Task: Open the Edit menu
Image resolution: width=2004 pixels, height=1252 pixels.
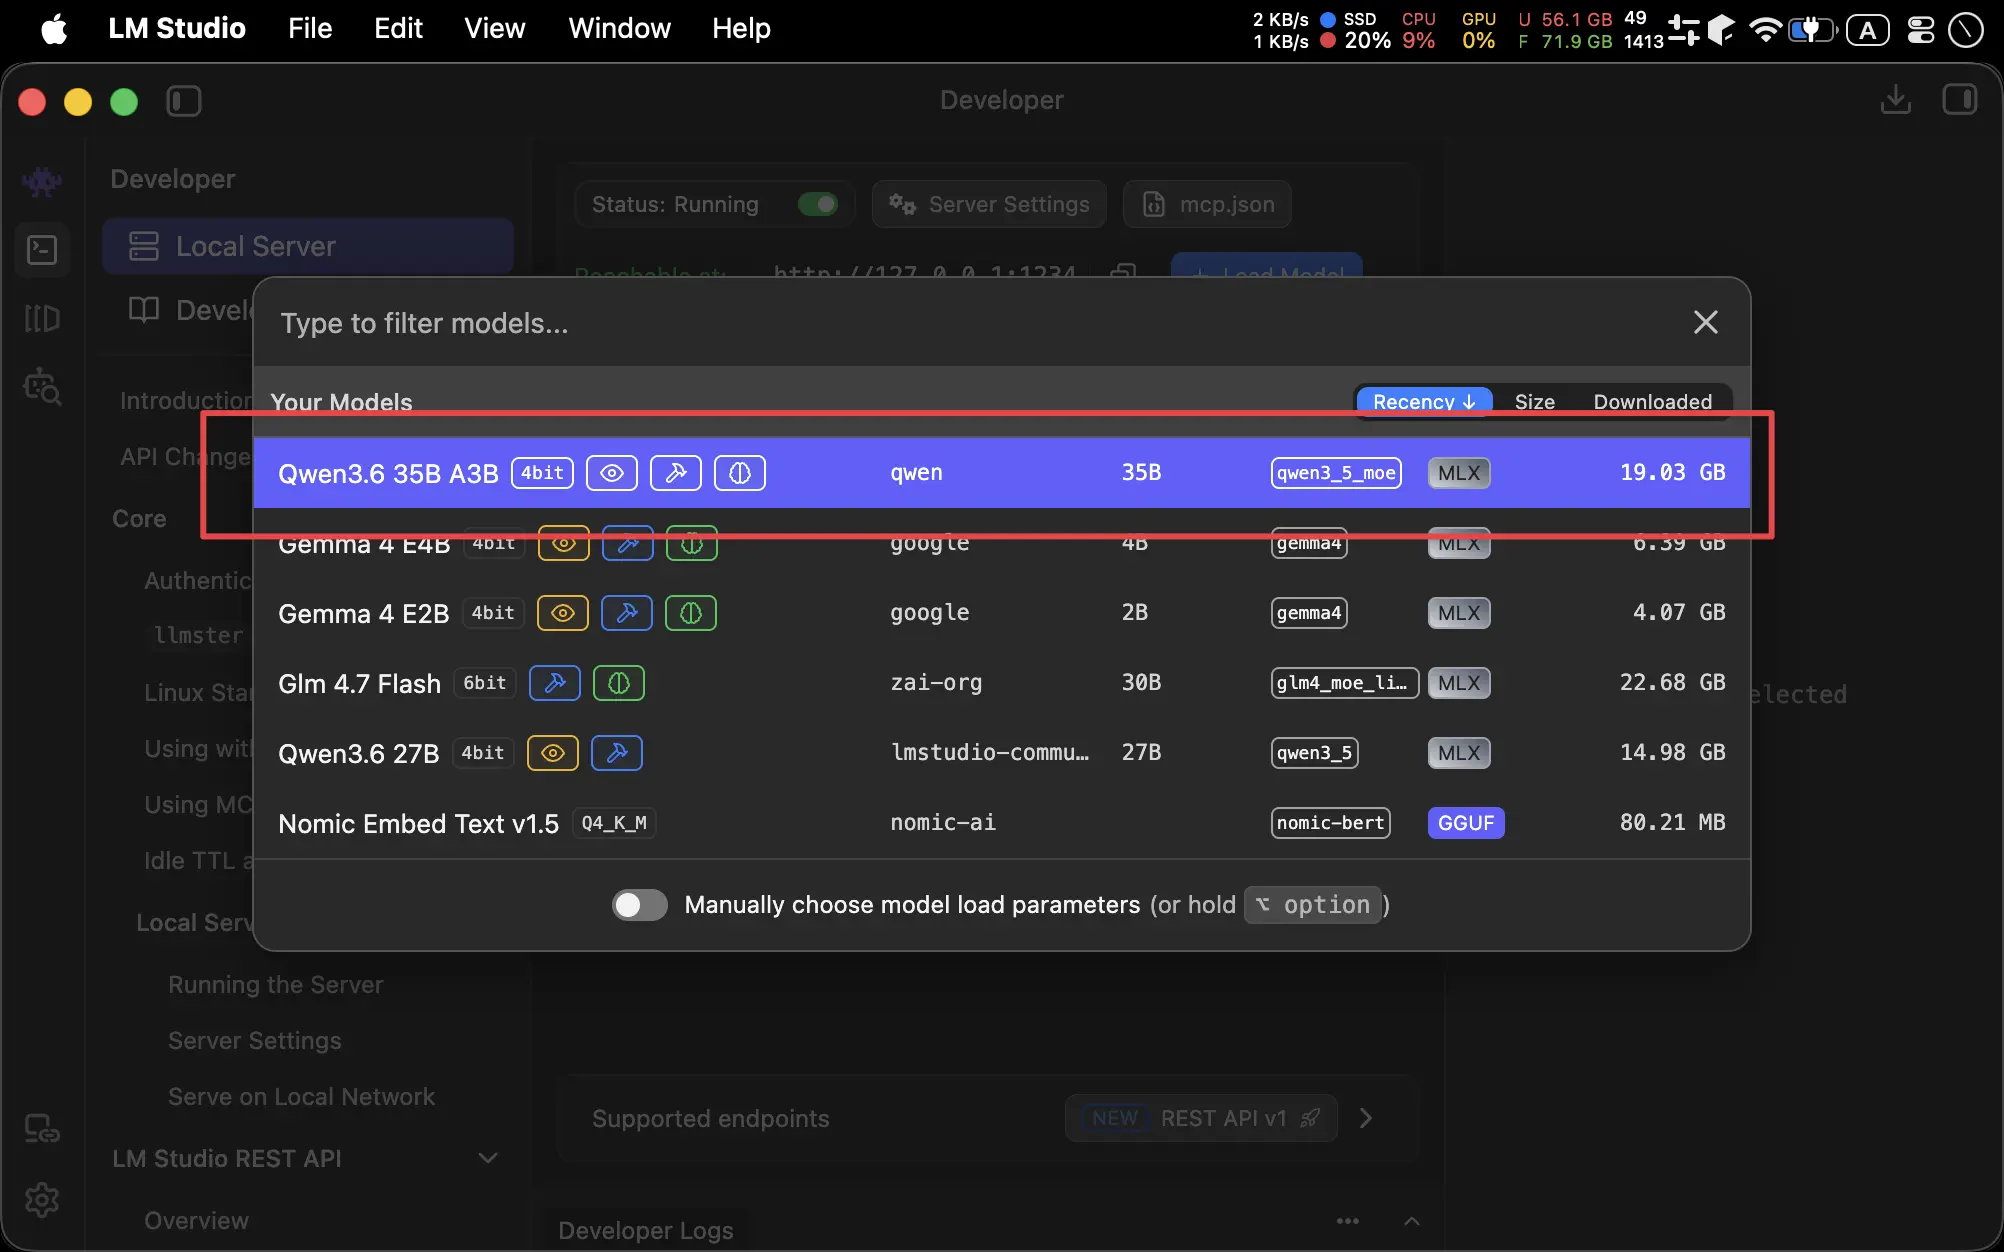Action: coord(398,28)
